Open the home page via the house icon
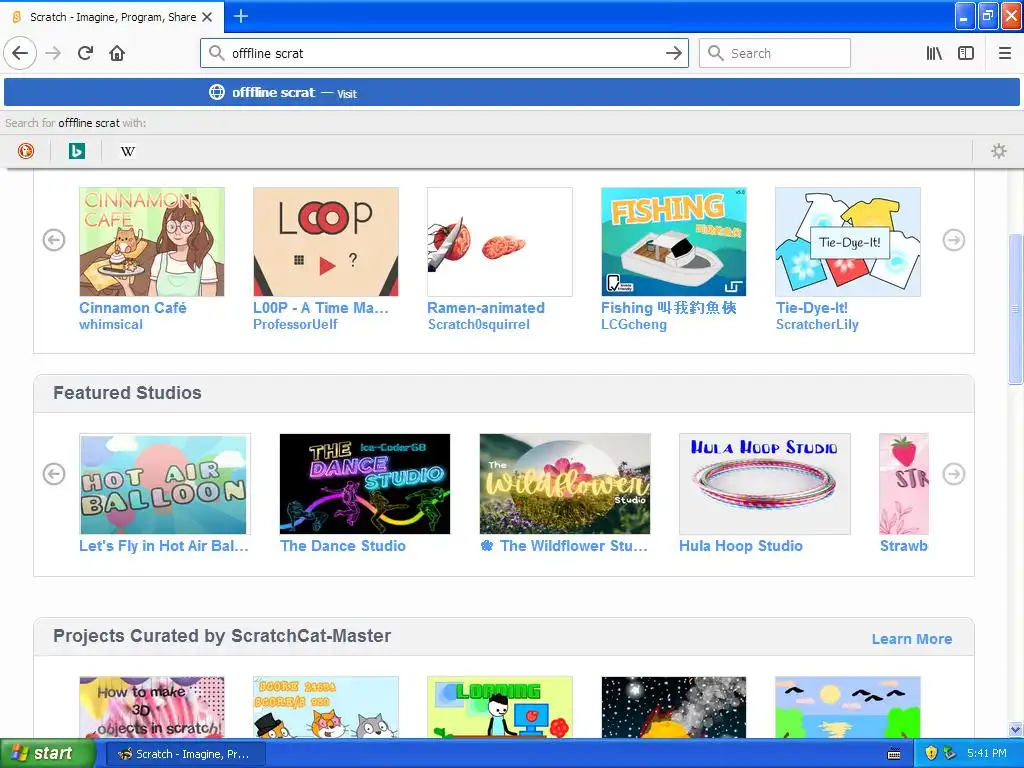This screenshot has width=1024, height=768. pyautogui.click(x=117, y=53)
